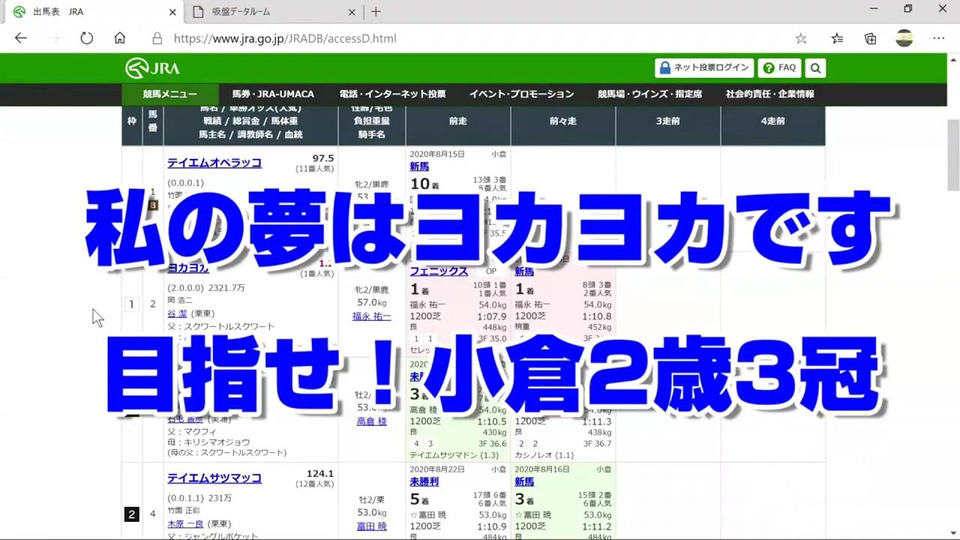The image size is (960, 540).
Task: Click the page vertical scrollbar thumb
Action: click(x=953, y=155)
